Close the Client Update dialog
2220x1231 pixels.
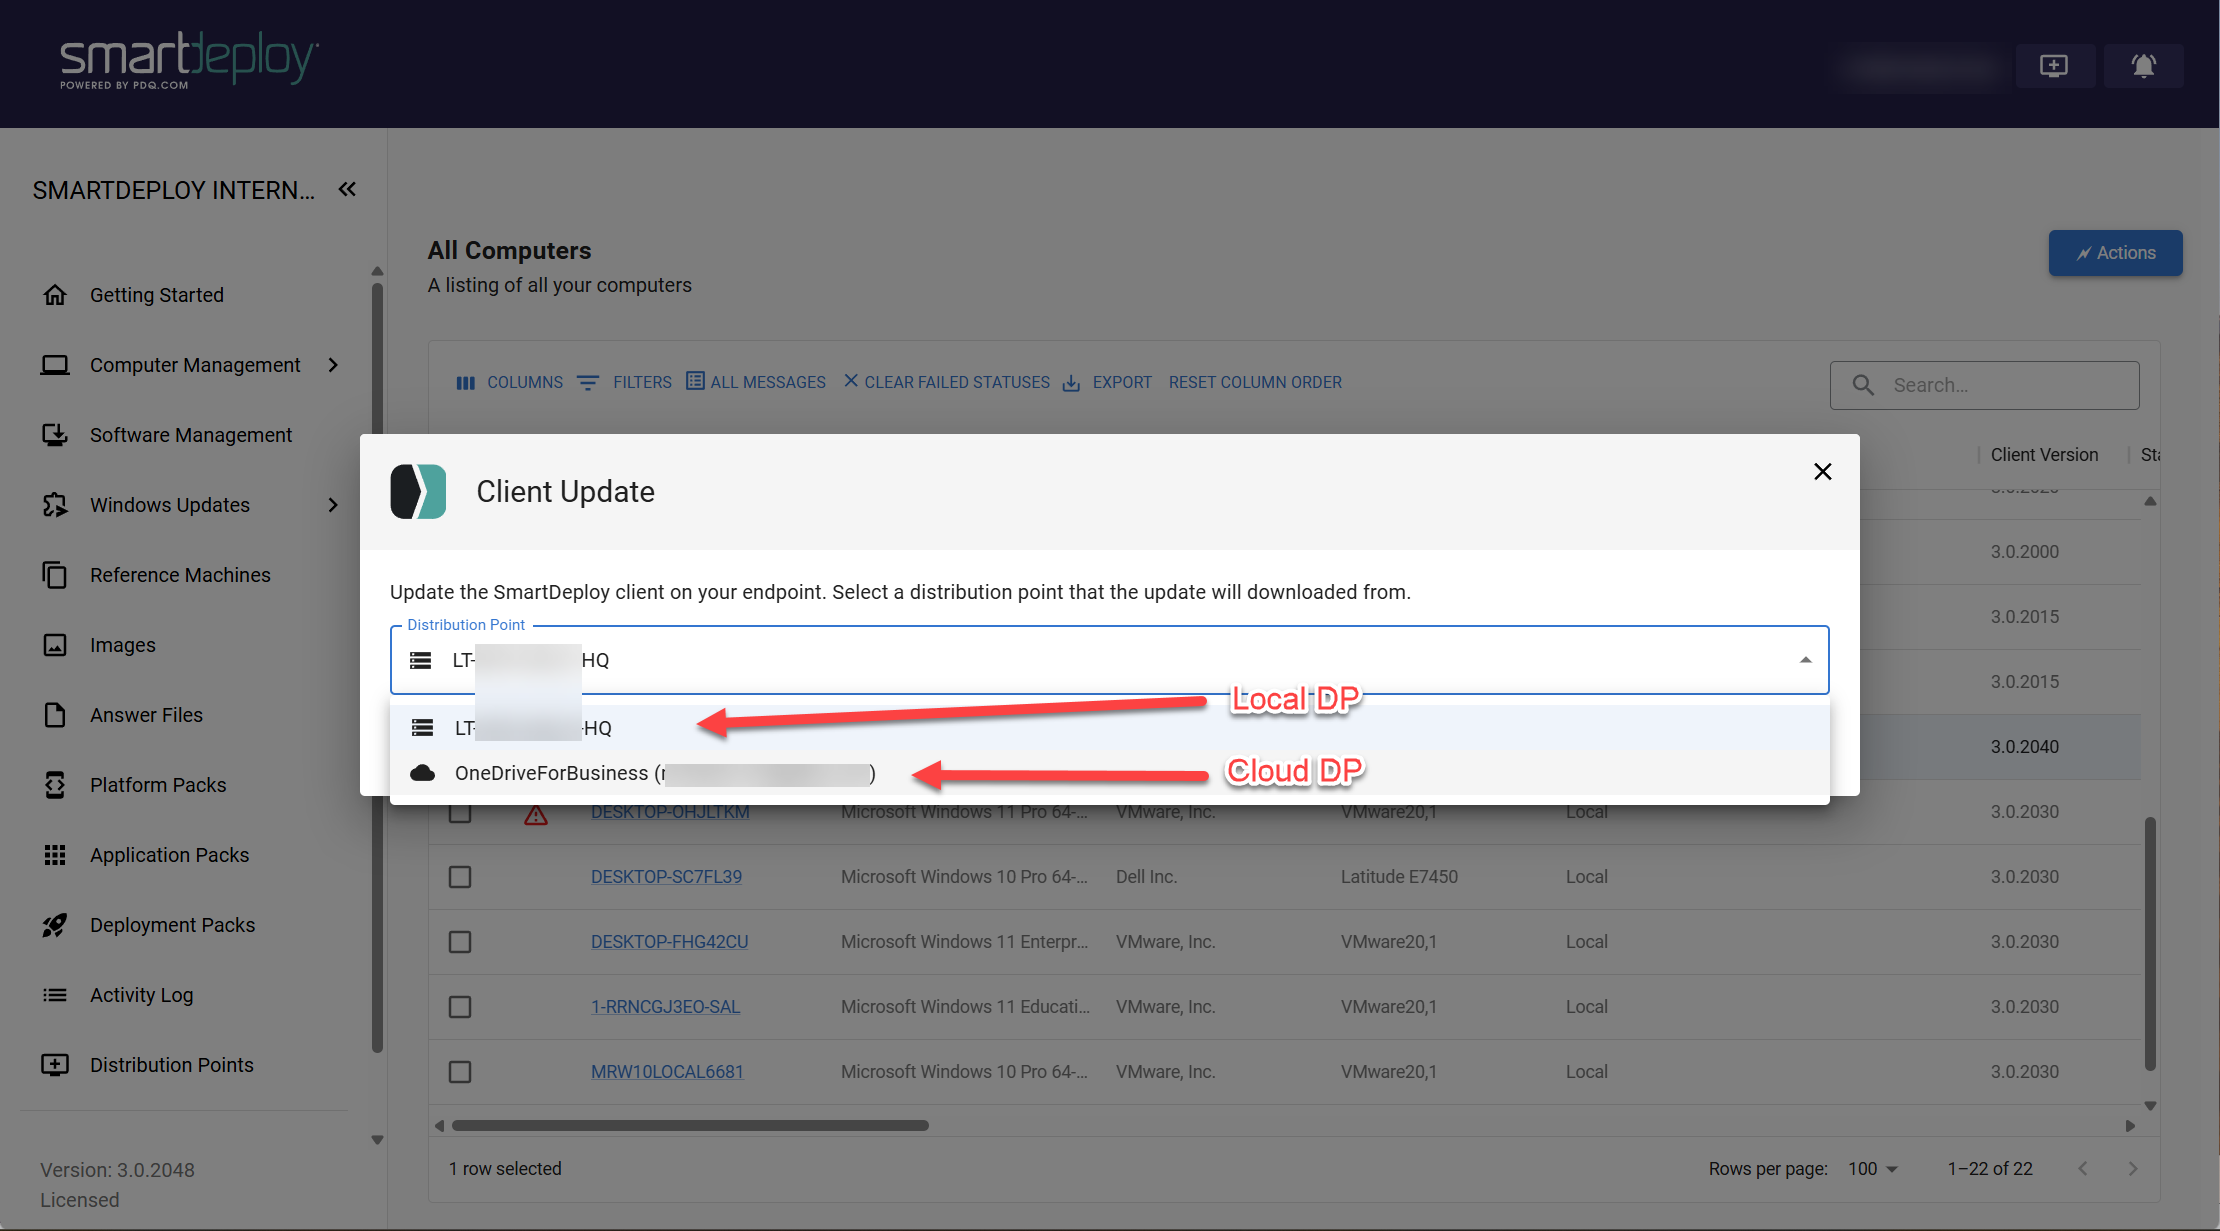tap(1822, 472)
